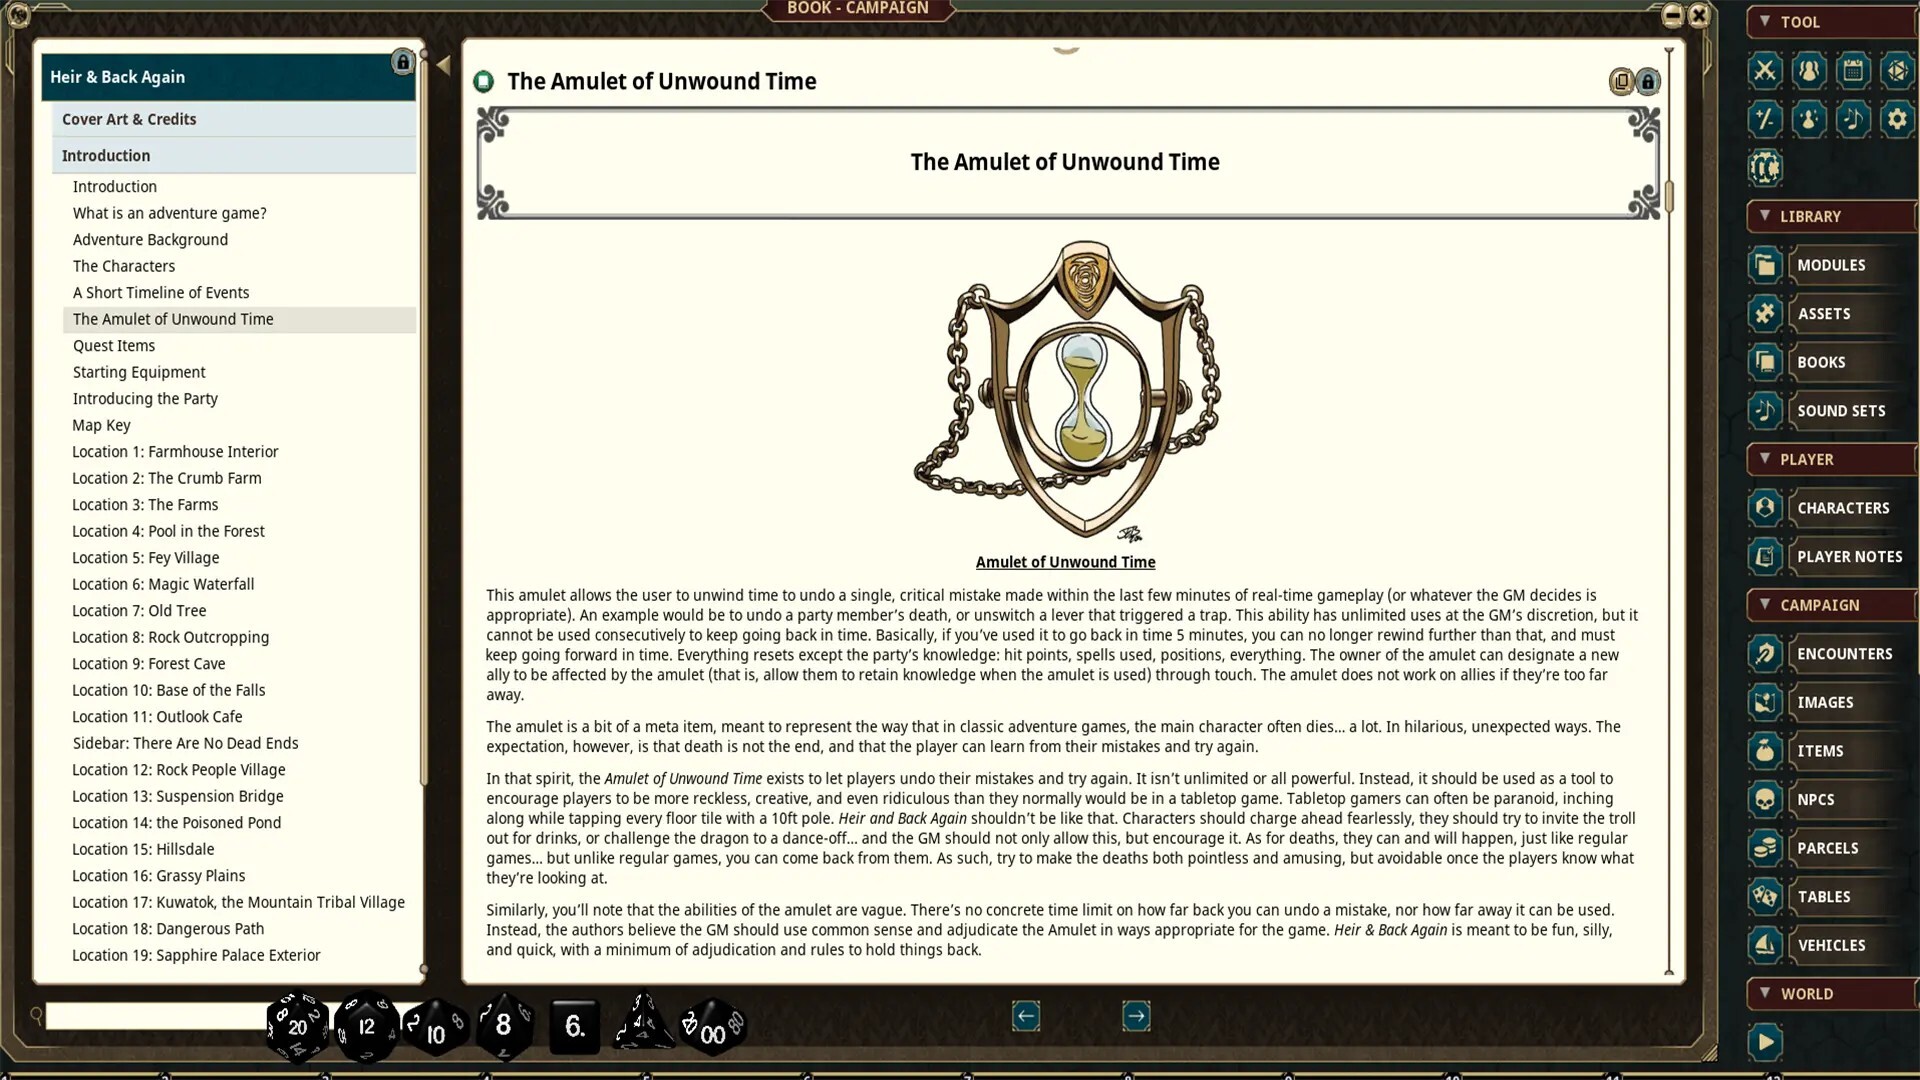Screen dimensions: 1920x1080
Task: Roll the black d20 die at the bottom
Action: 295,1025
